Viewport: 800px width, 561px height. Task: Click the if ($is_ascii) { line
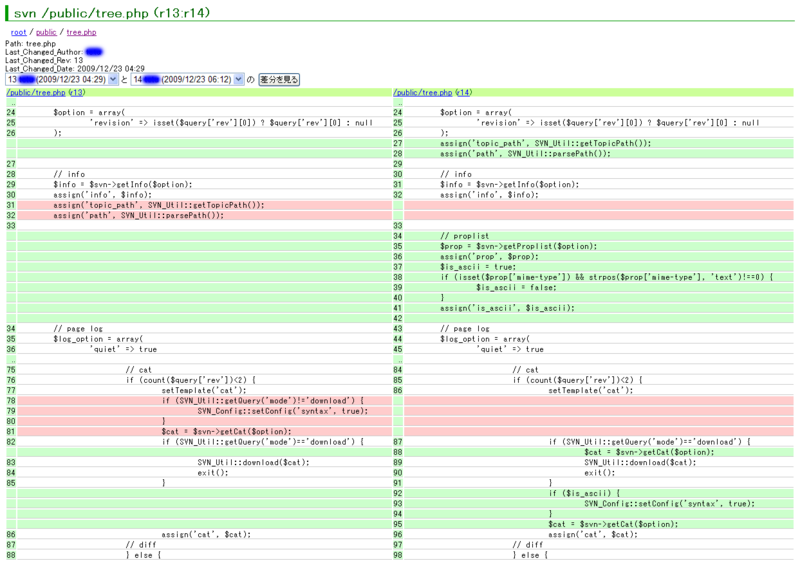coord(584,493)
